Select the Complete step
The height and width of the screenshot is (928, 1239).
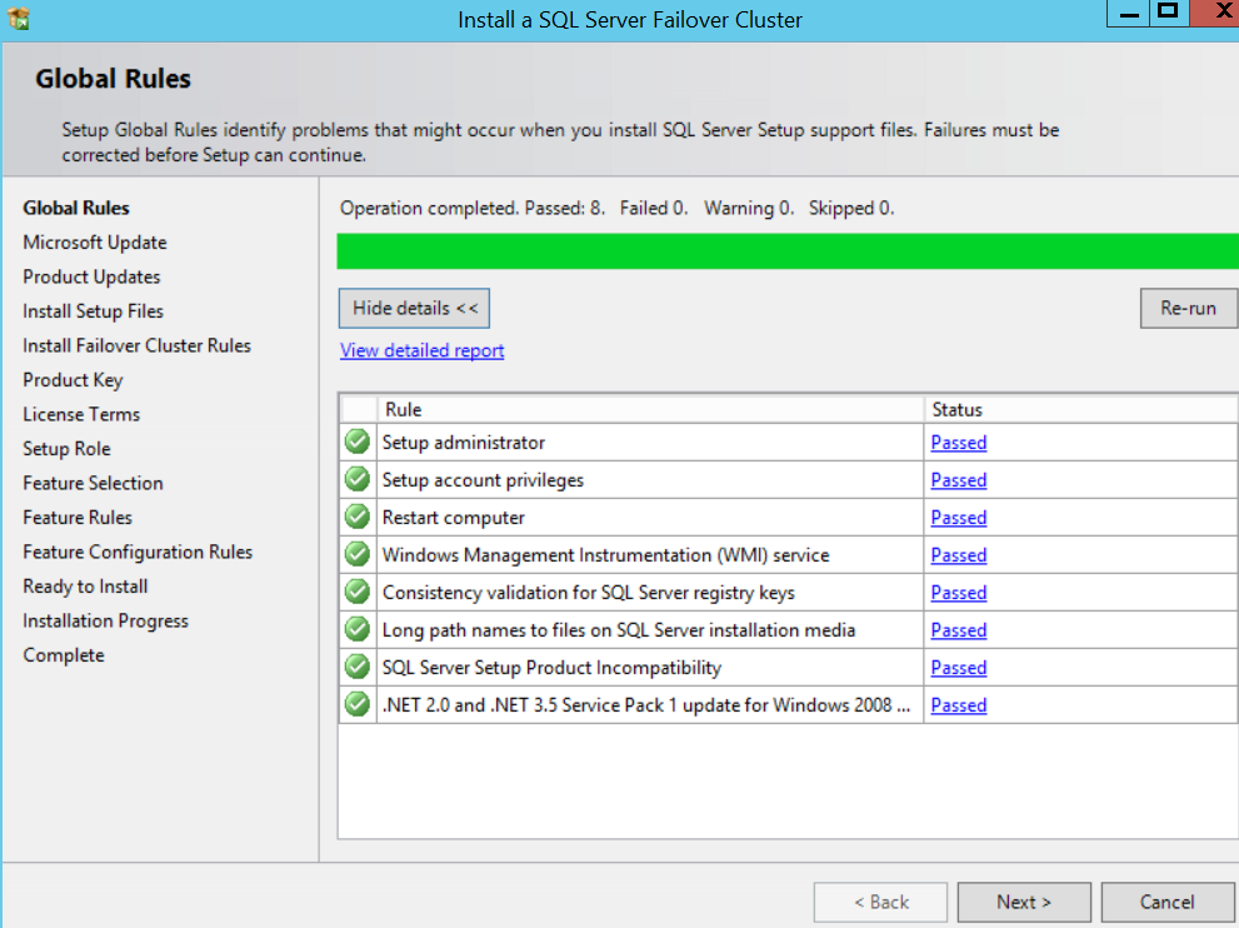(x=64, y=655)
